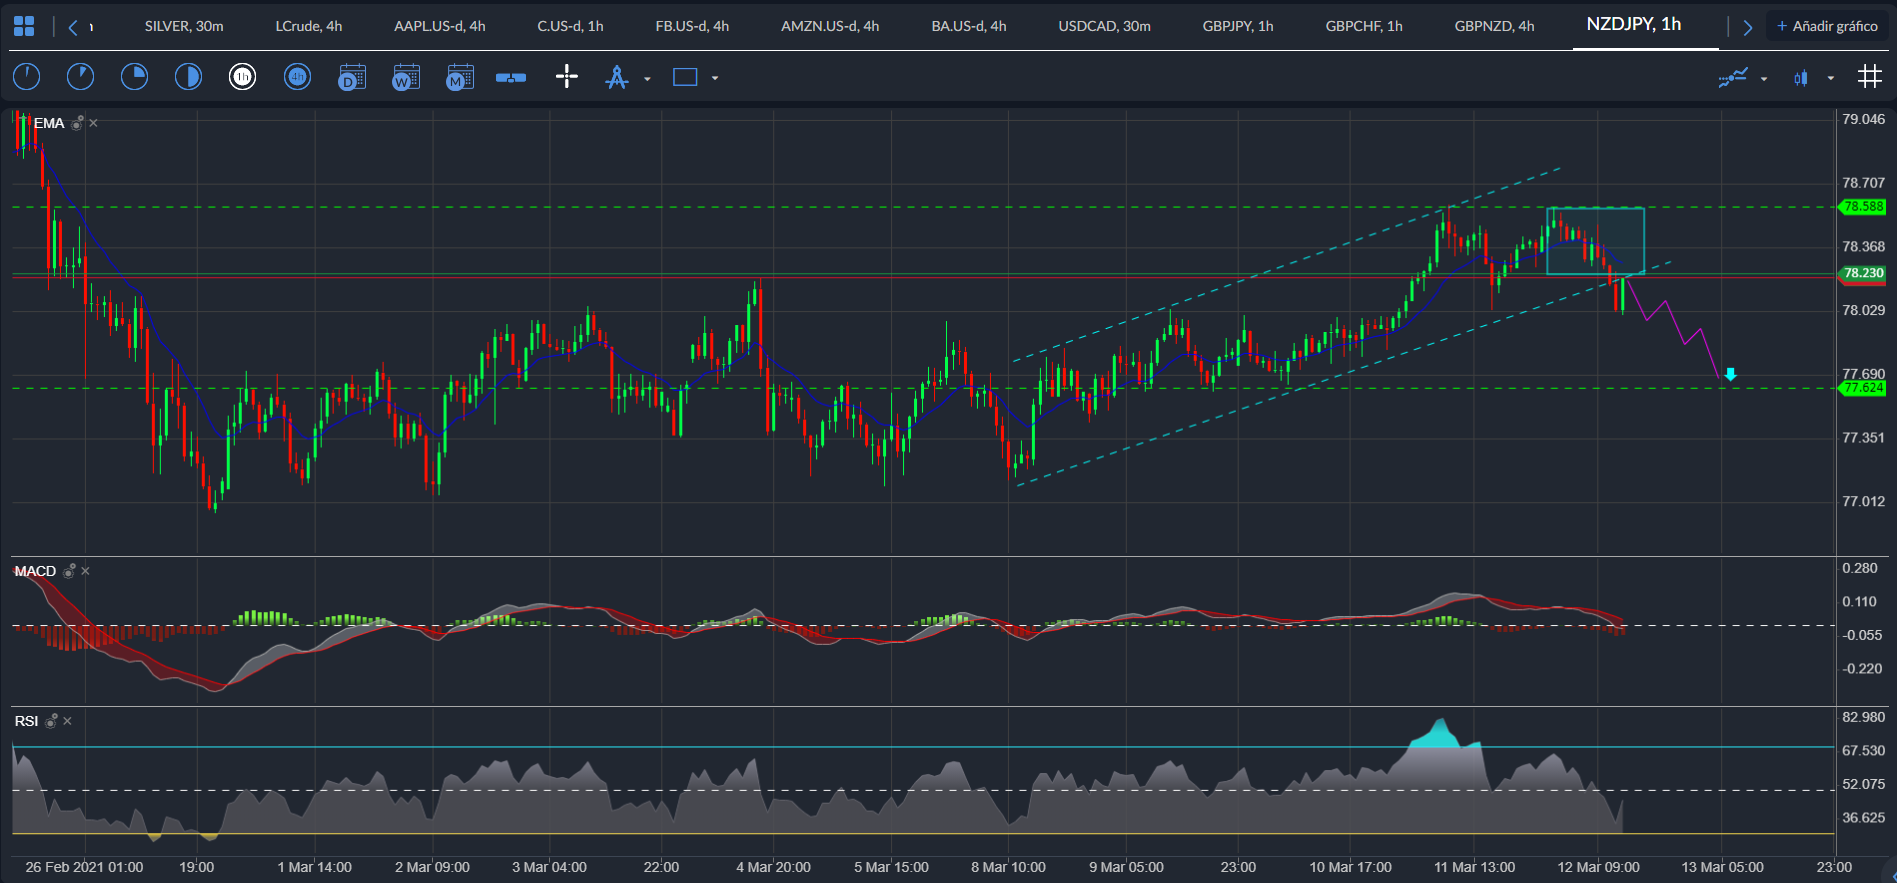
Task: Expand the indicators dropdown arrow
Action: coord(1763,78)
